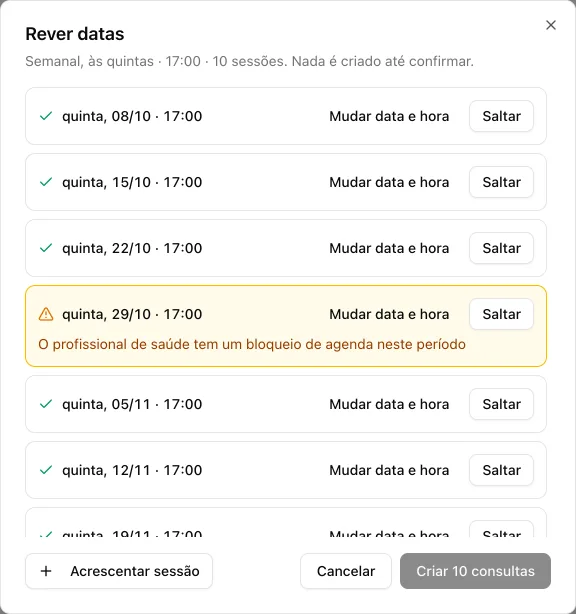Skip the conflicting 29/10 session

tap(501, 314)
